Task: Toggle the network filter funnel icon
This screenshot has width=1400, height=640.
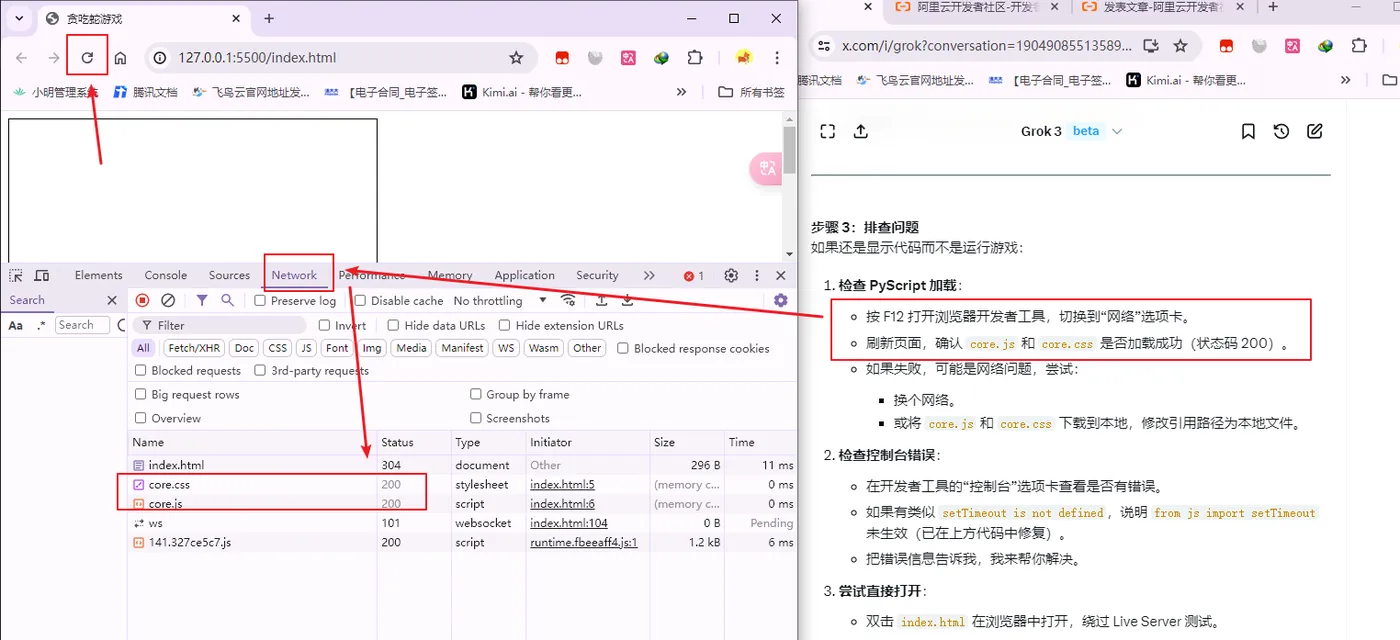Action: (202, 300)
